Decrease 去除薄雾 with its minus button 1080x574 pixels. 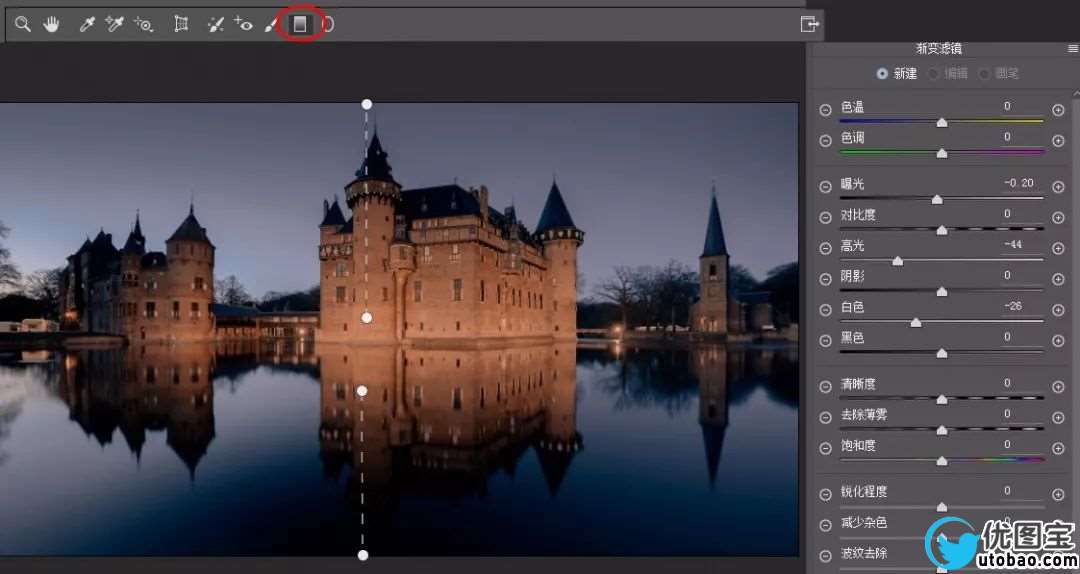coord(825,418)
